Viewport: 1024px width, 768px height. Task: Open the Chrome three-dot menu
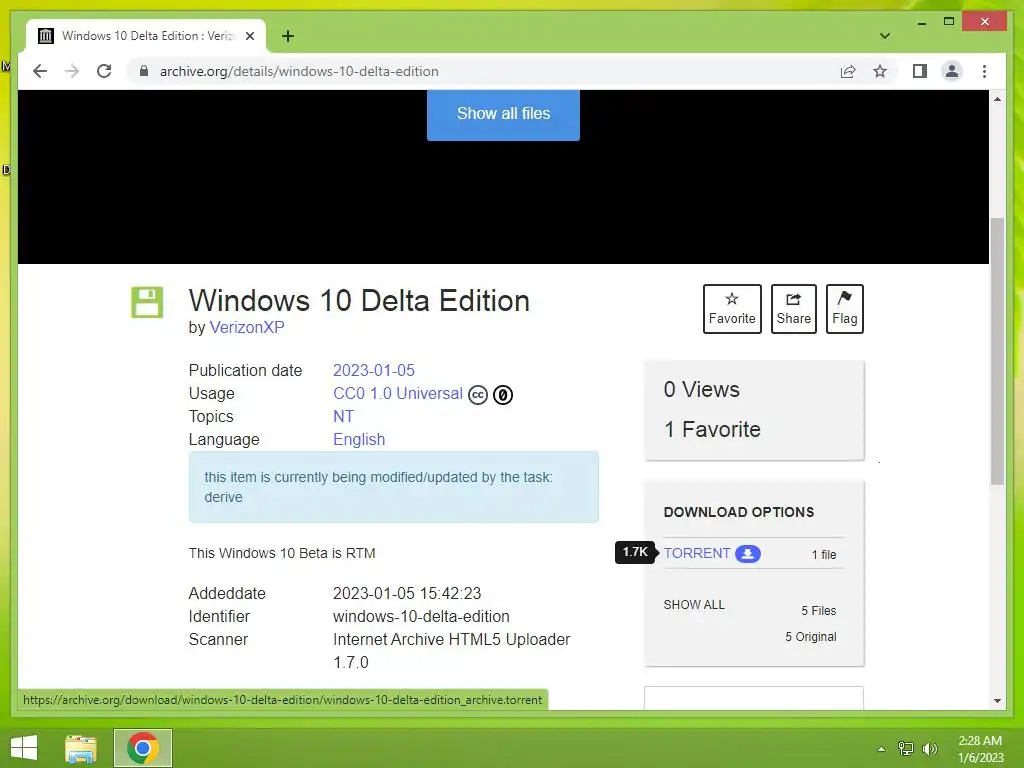[984, 71]
